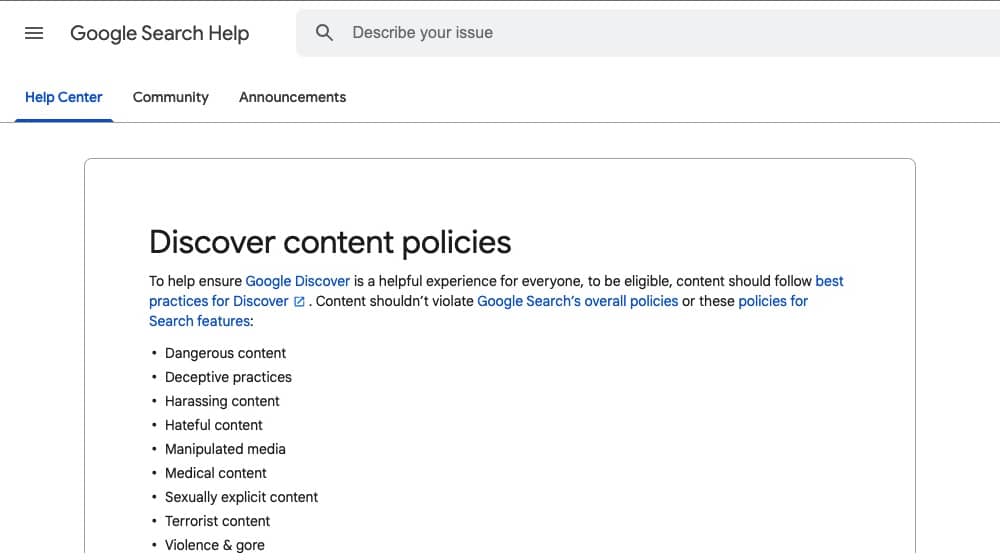
Task: Click the search magnifier icon
Action: 324,33
